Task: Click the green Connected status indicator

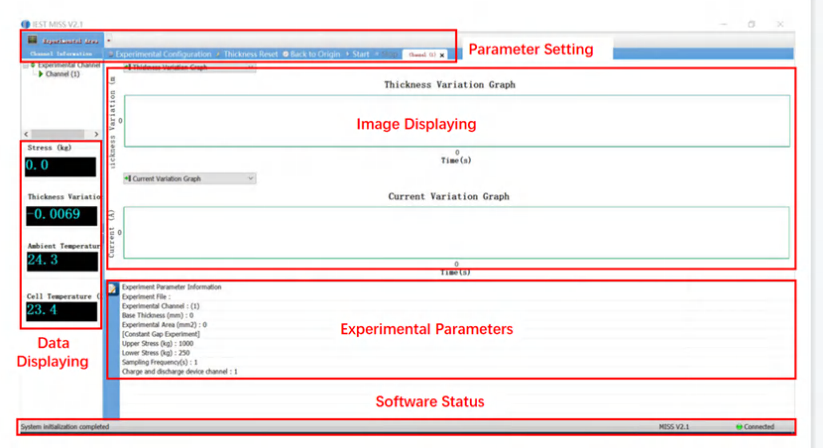Action: click(738, 427)
